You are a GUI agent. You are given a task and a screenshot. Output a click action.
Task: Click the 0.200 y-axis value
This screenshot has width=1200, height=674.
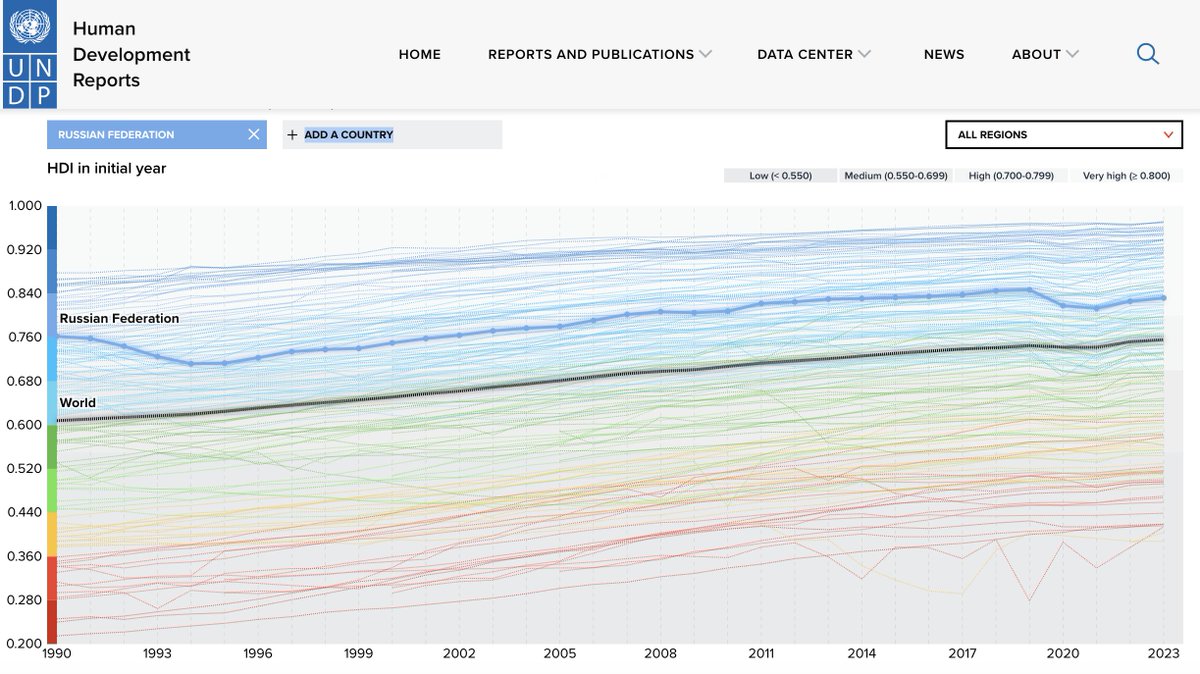tap(24, 643)
